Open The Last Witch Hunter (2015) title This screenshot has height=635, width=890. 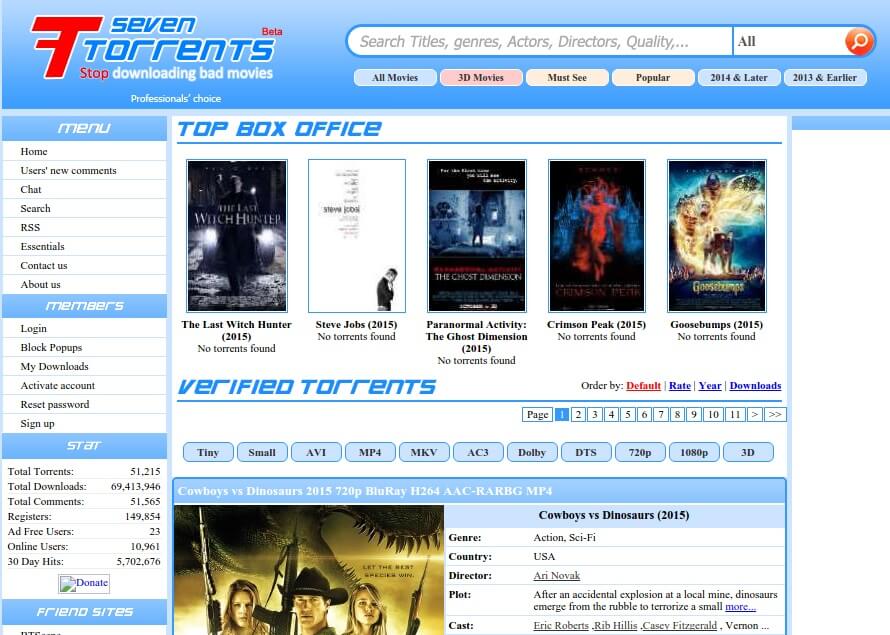237,330
